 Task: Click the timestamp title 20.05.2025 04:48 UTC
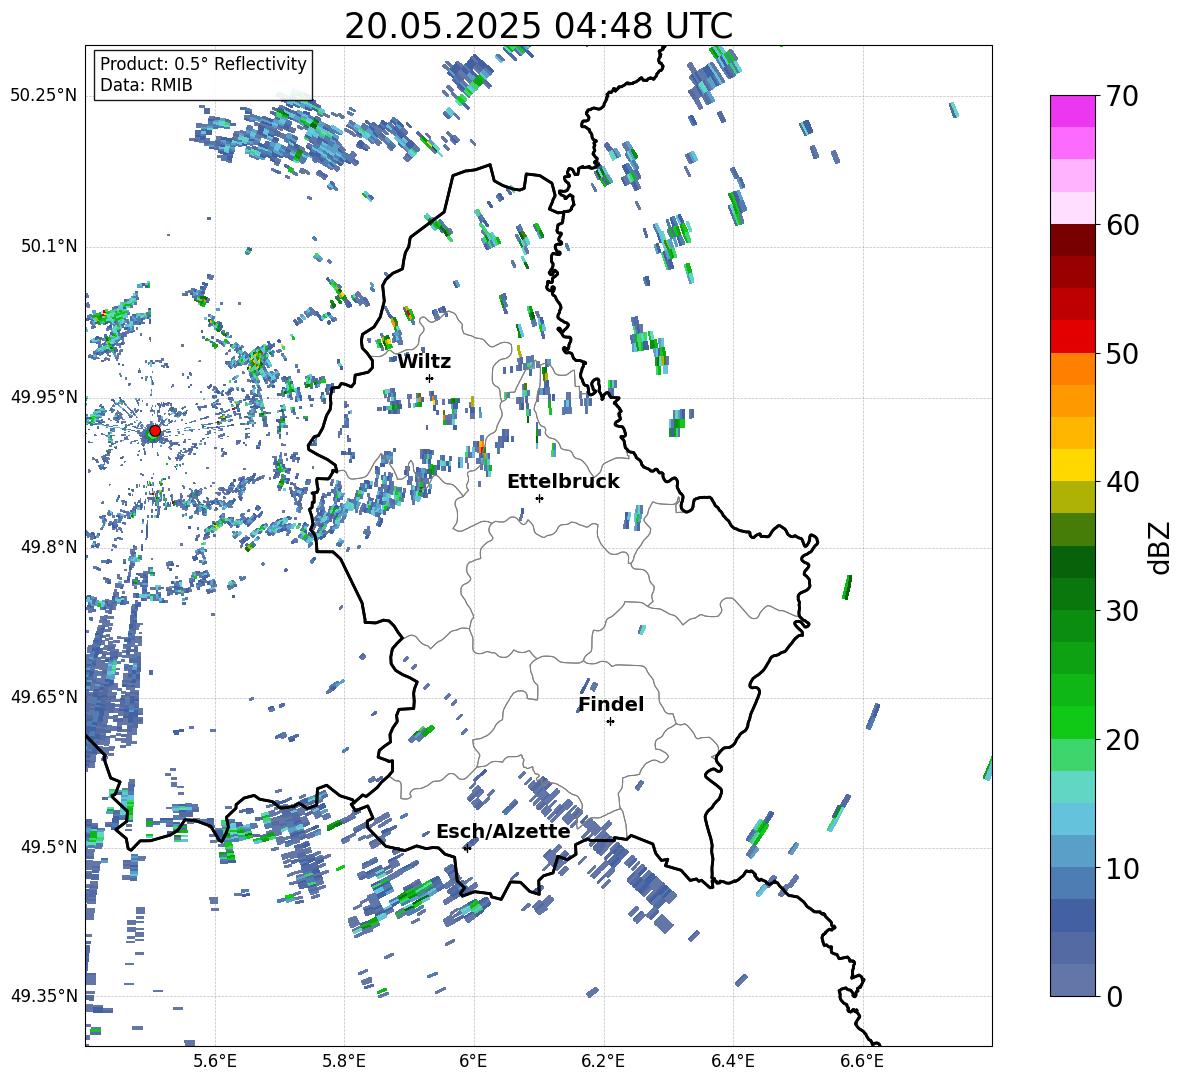pos(538,26)
